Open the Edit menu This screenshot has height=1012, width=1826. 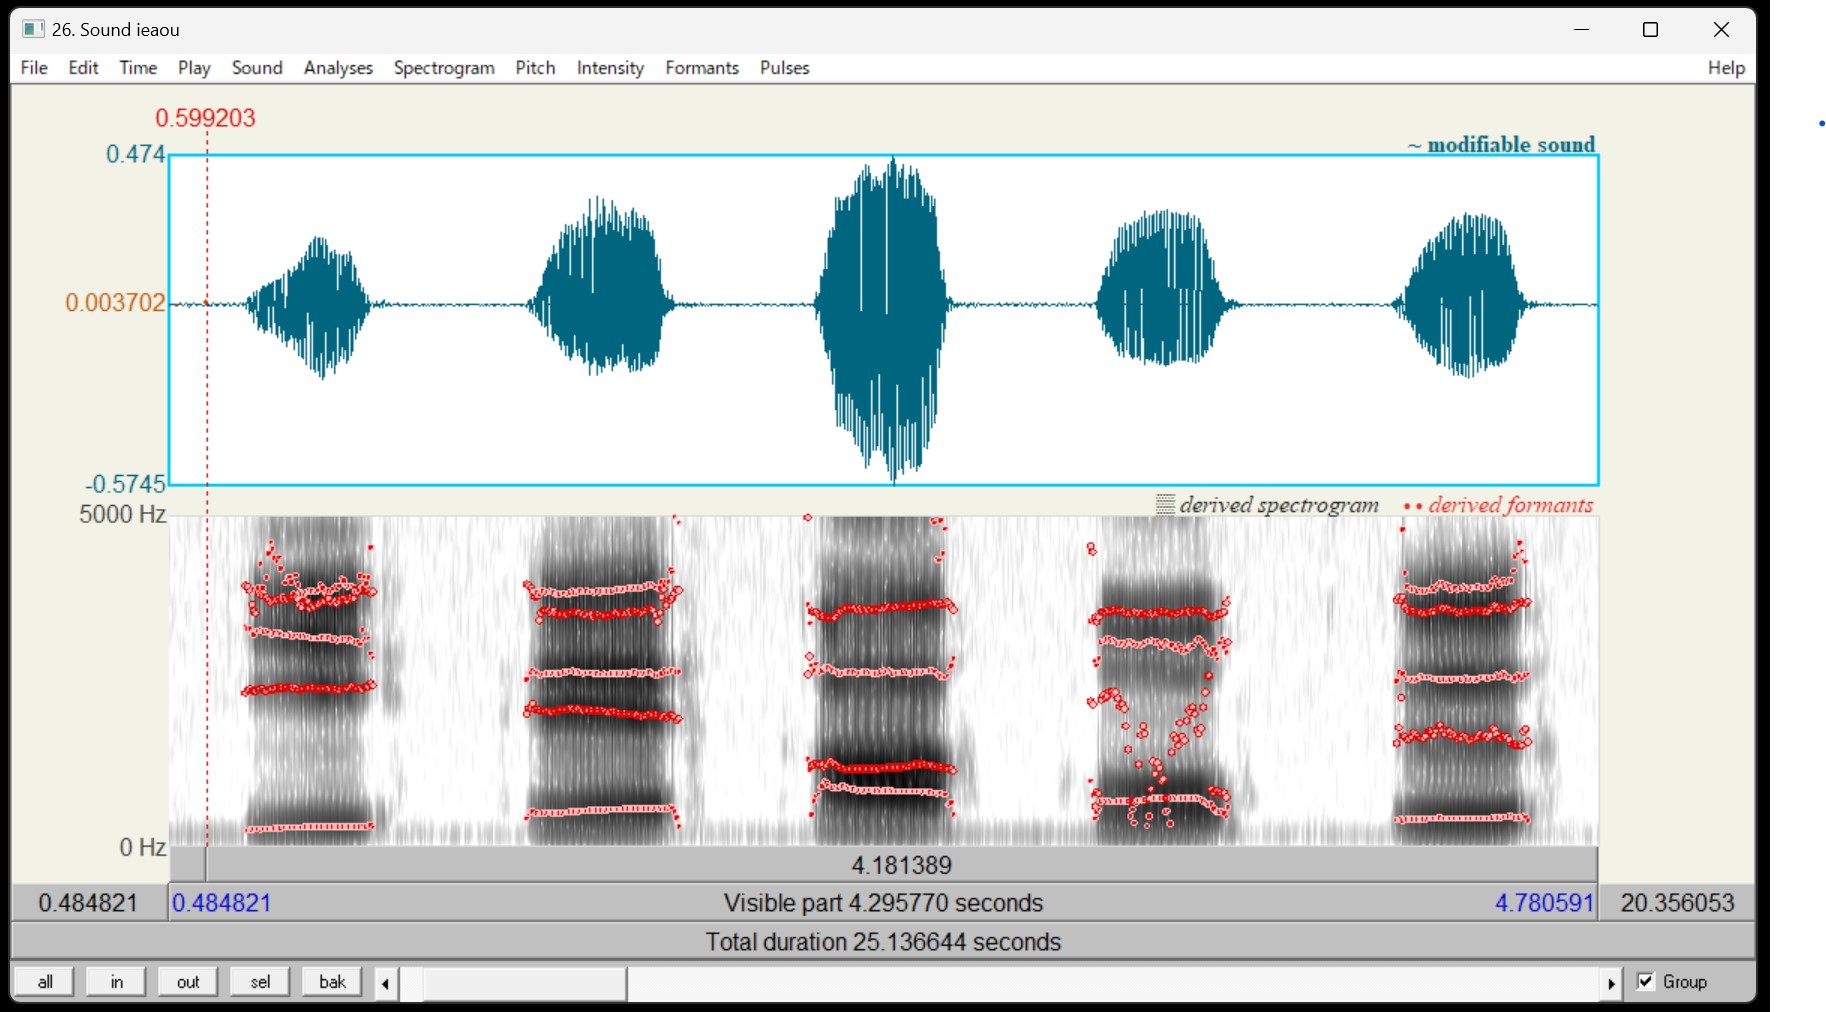pyautogui.click(x=83, y=68)
